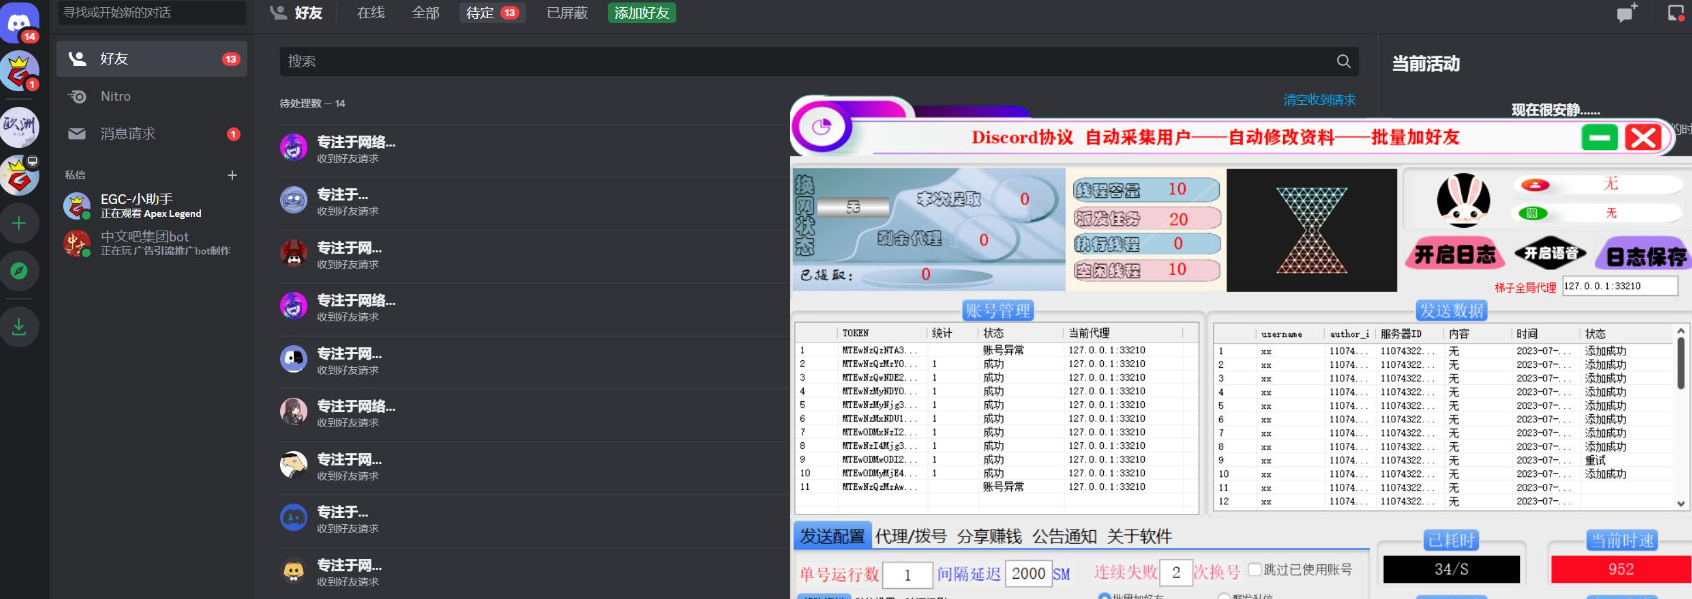
Task: Click the rabbit avatar in tool window
Action: 1463,199
